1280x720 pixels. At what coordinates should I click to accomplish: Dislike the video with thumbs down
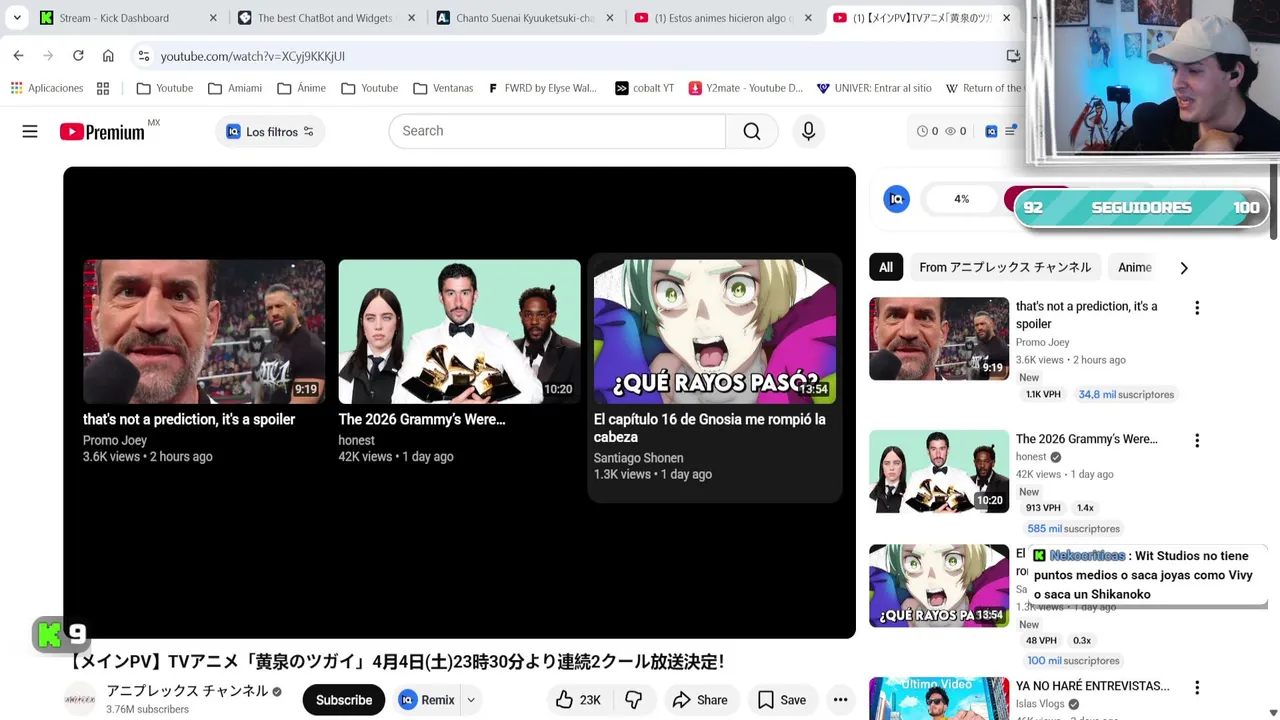pos(633,700)
